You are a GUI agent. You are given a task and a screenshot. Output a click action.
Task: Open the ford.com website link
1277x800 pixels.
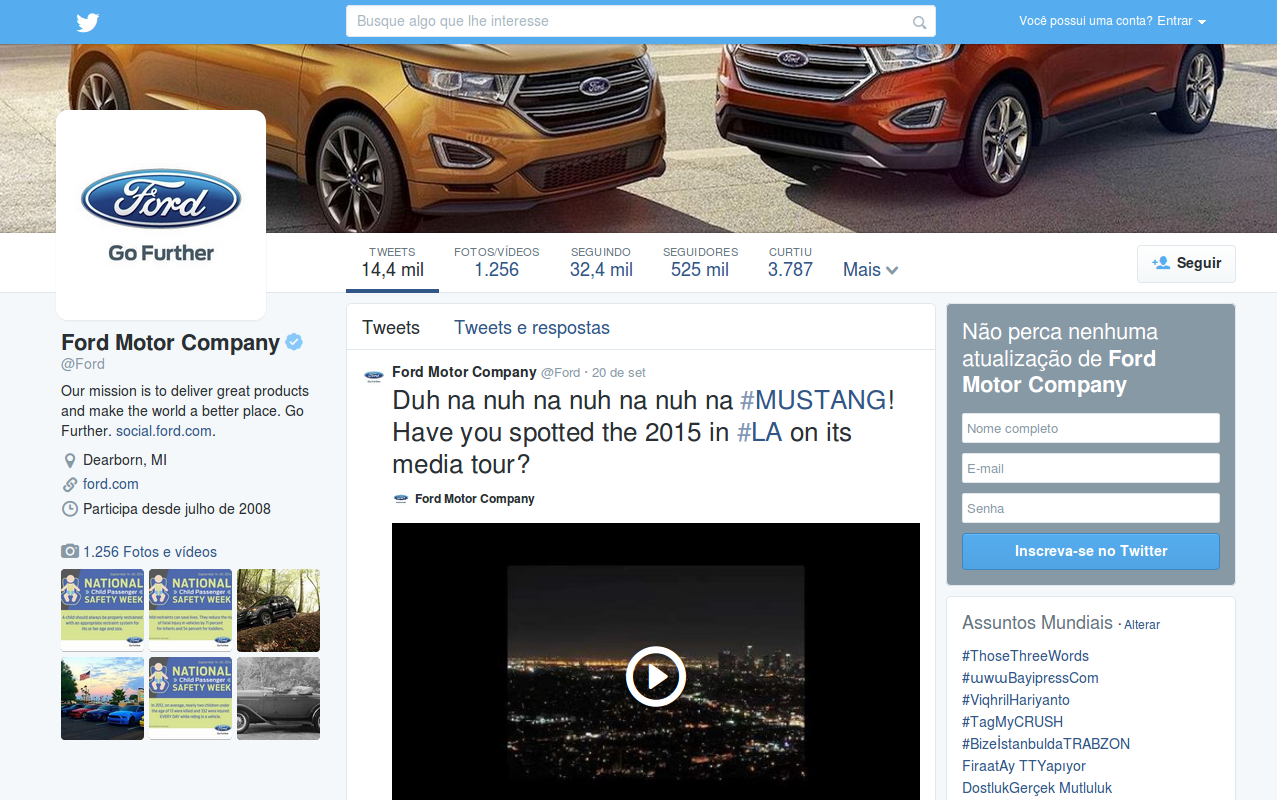pos(111,484)
